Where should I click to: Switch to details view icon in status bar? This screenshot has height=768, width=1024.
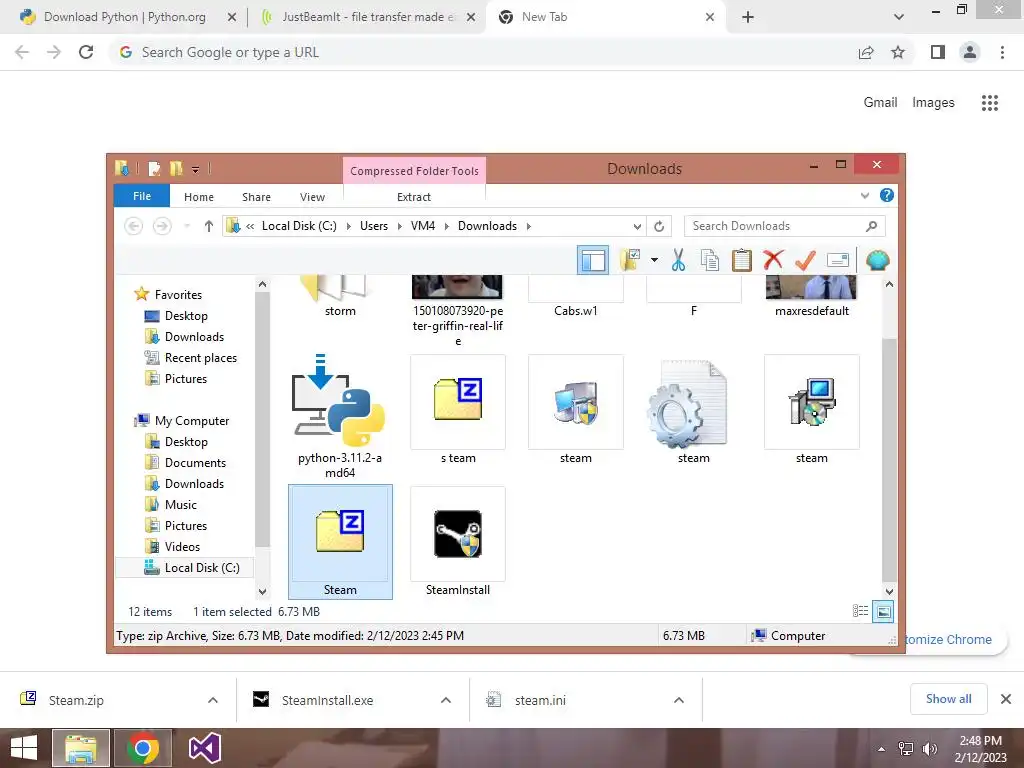pyautogui.click(x=860, y=611)
